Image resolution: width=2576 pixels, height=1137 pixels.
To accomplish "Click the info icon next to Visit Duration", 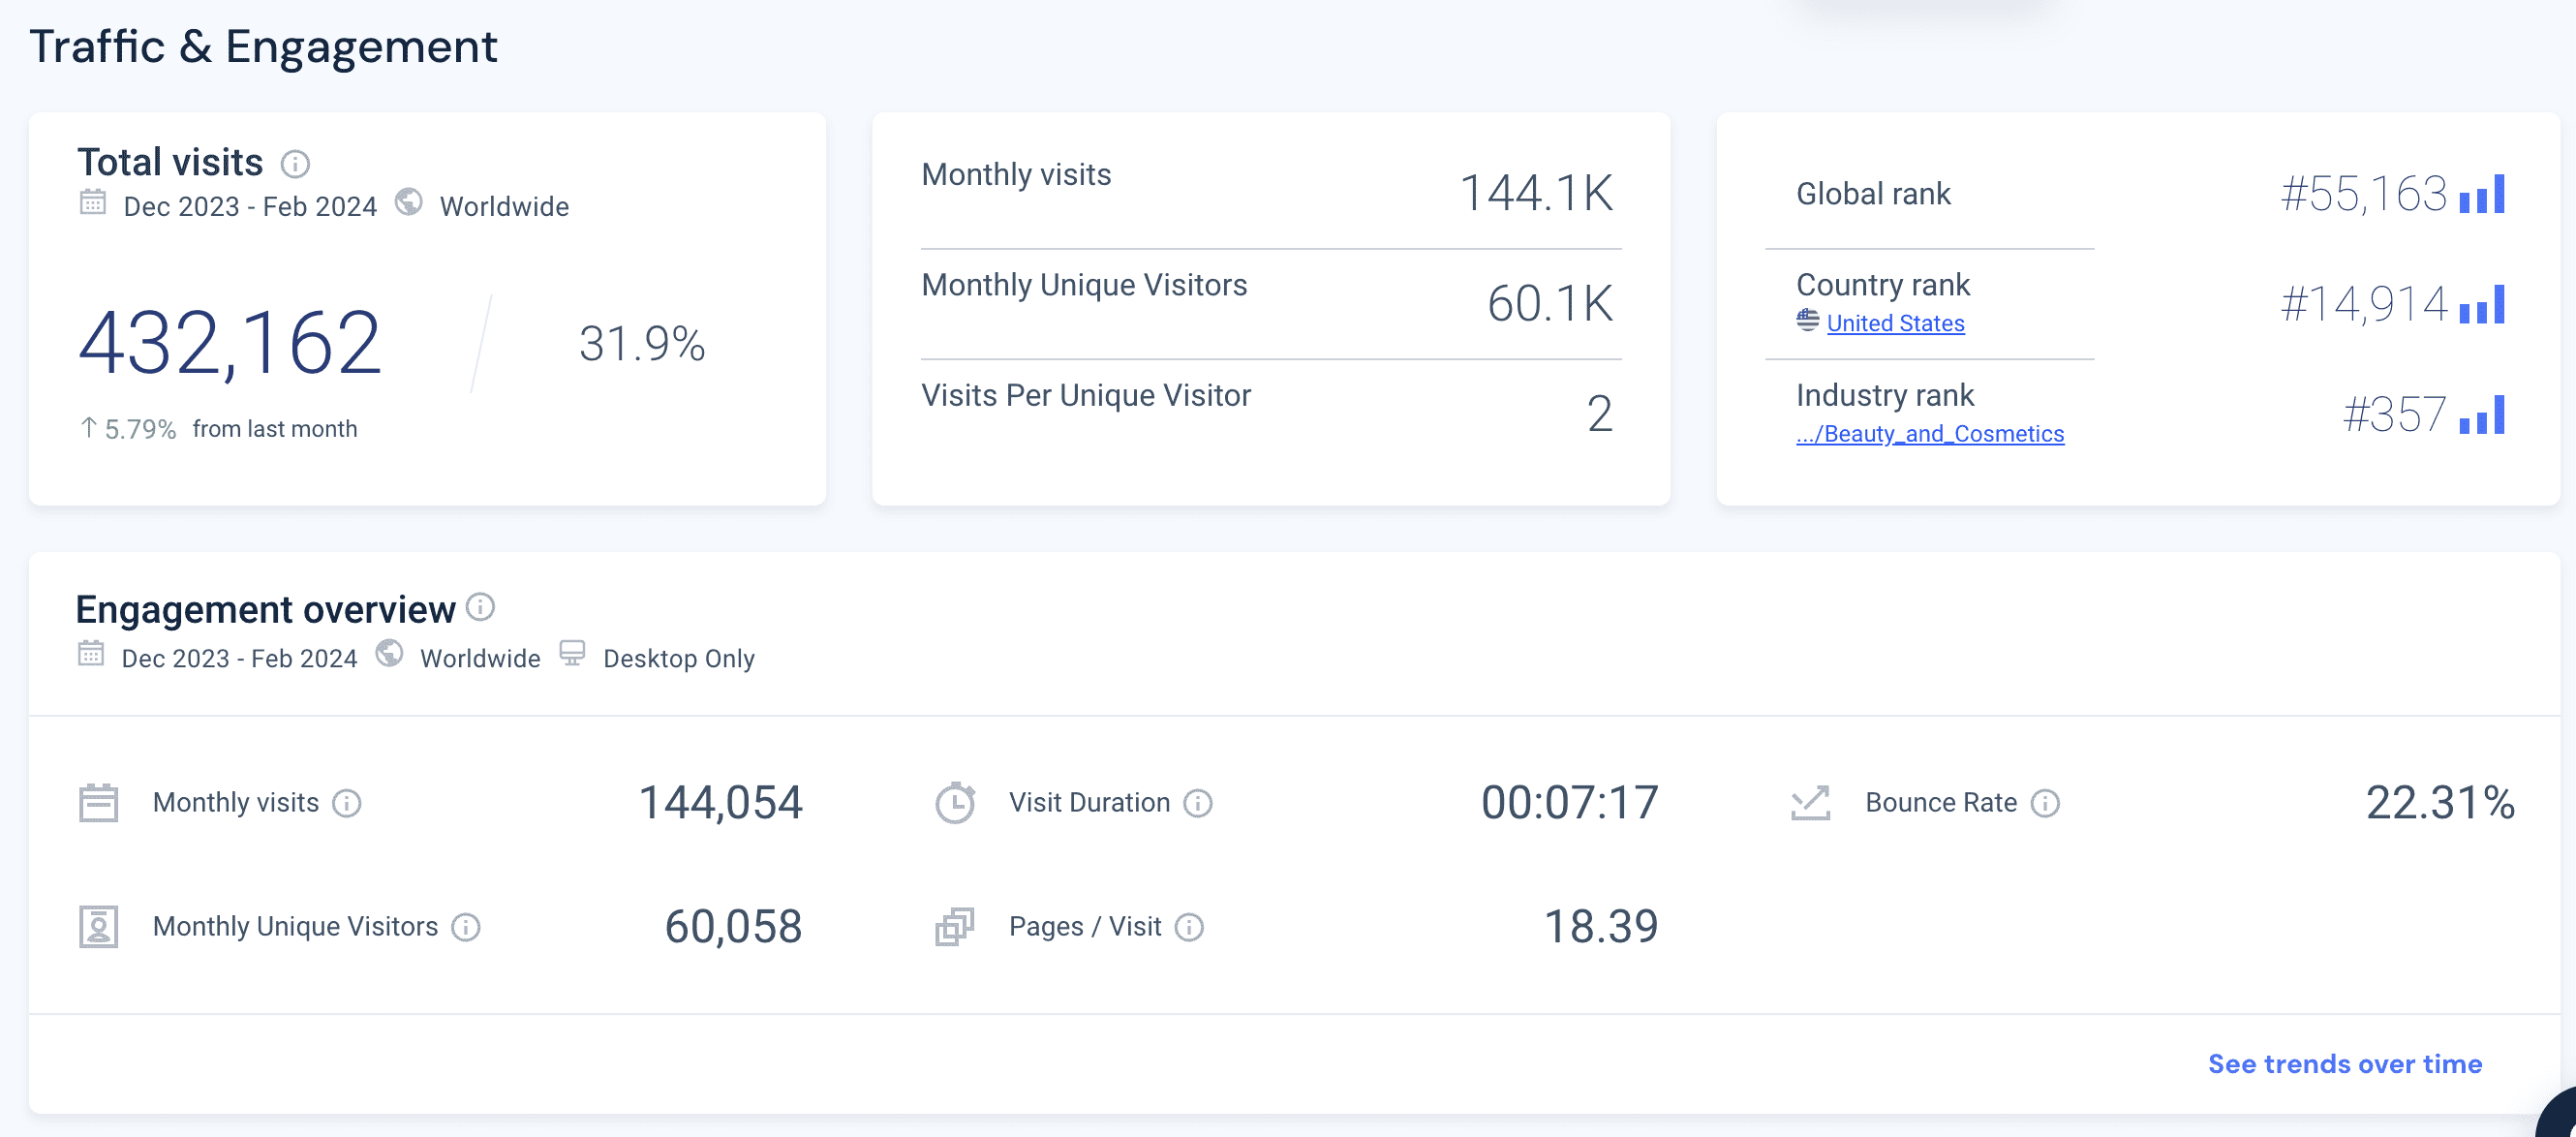I will click(1197, 803).
